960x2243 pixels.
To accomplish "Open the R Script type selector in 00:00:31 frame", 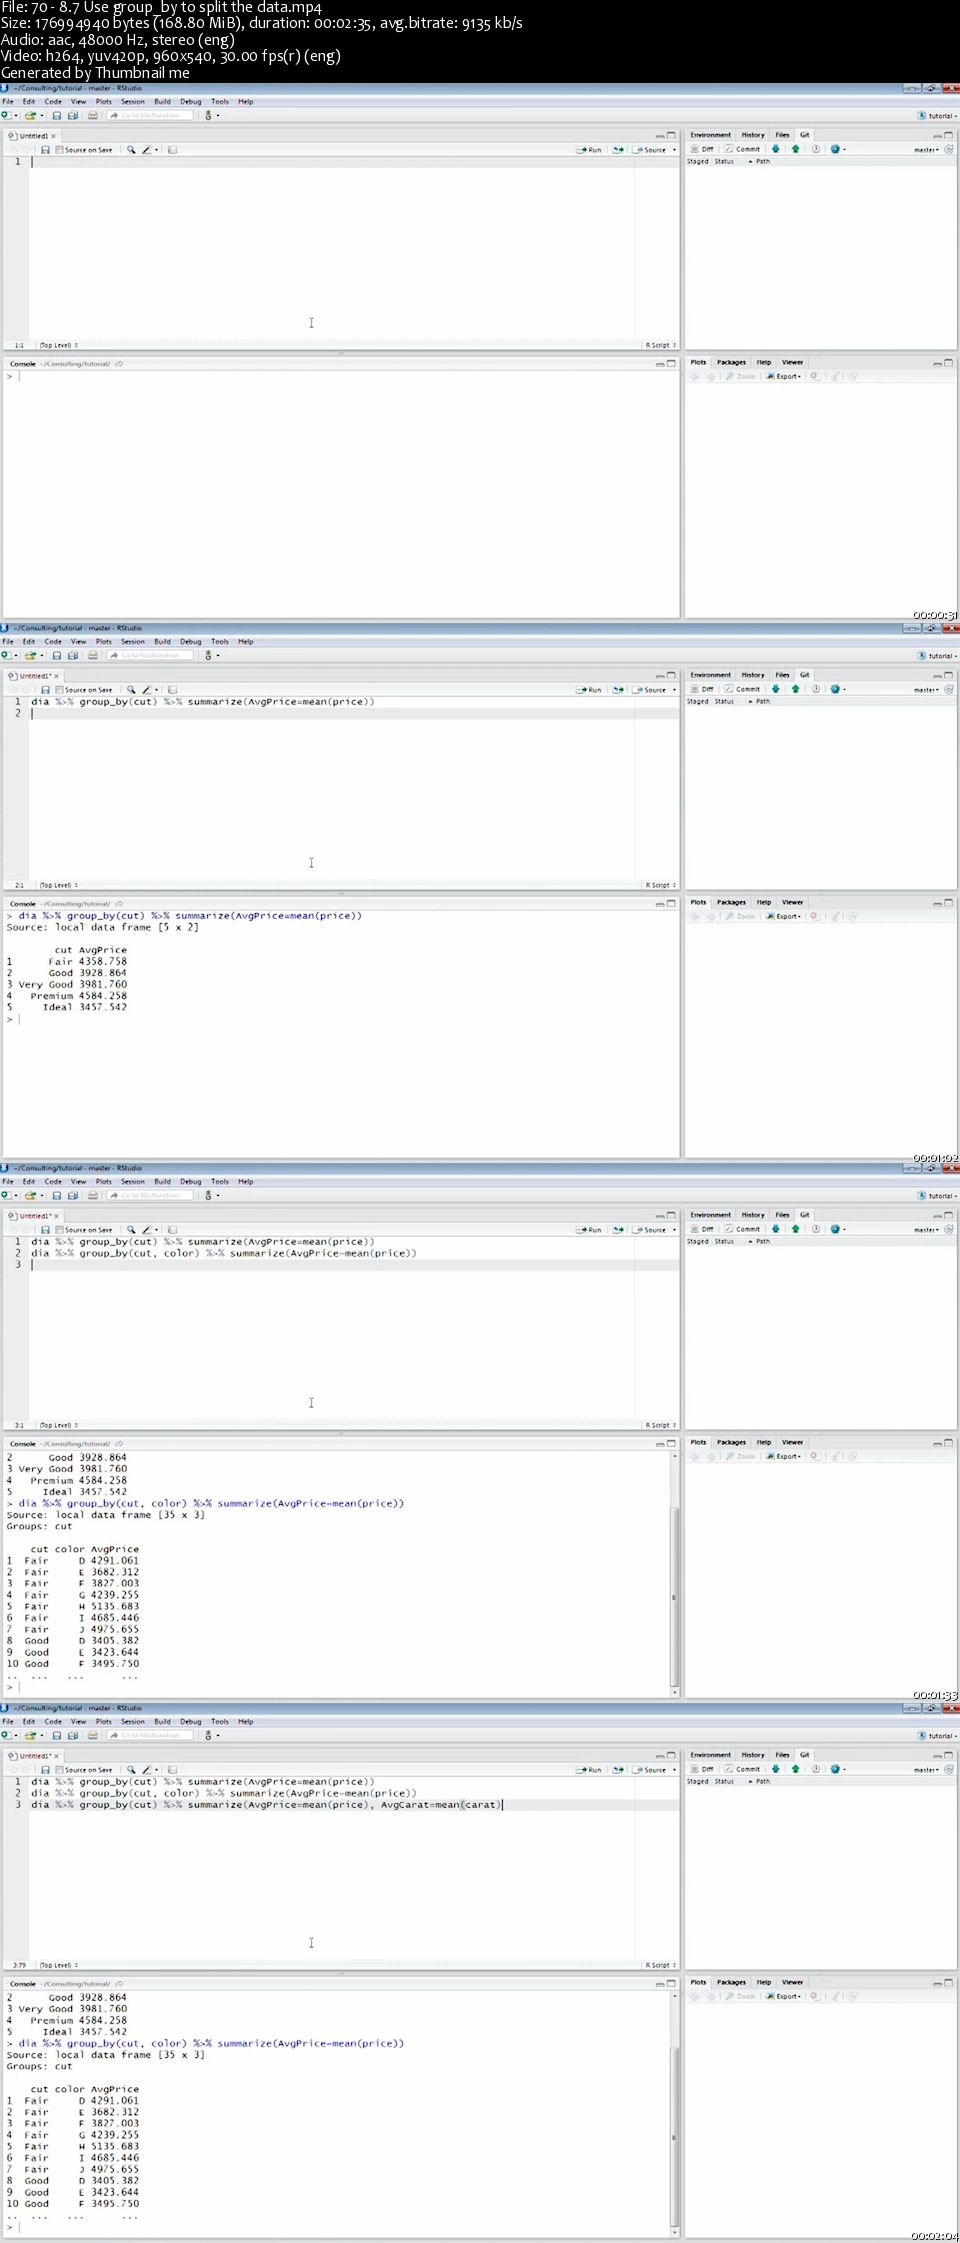I will pyautogui.click(x=661, y=345).
